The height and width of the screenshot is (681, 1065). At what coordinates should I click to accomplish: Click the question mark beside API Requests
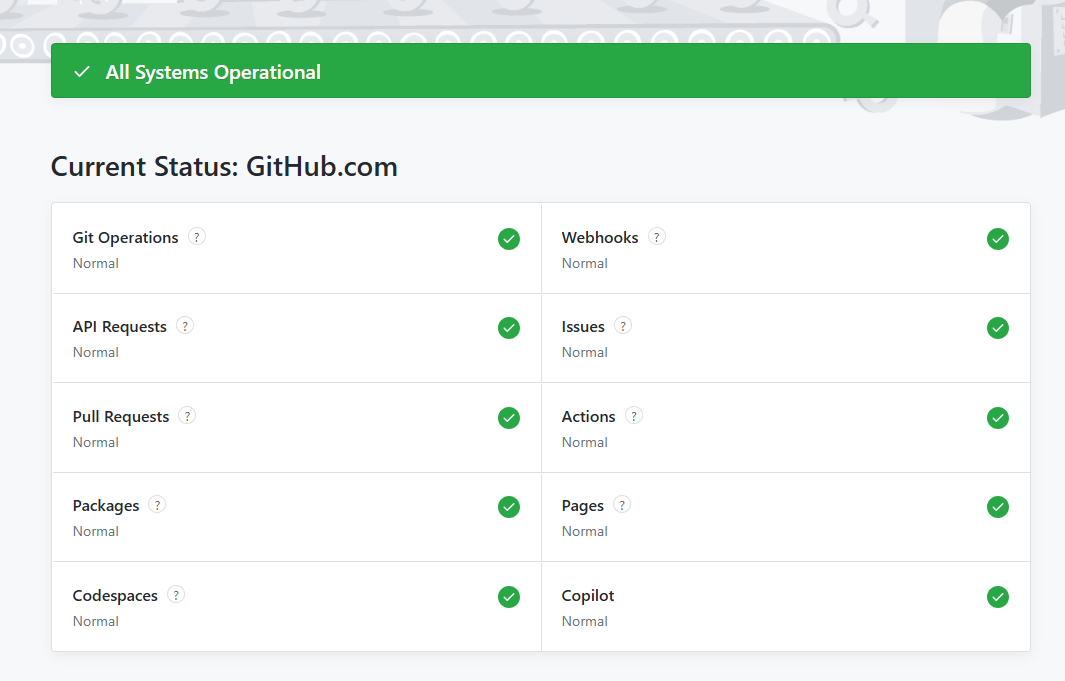185,326
